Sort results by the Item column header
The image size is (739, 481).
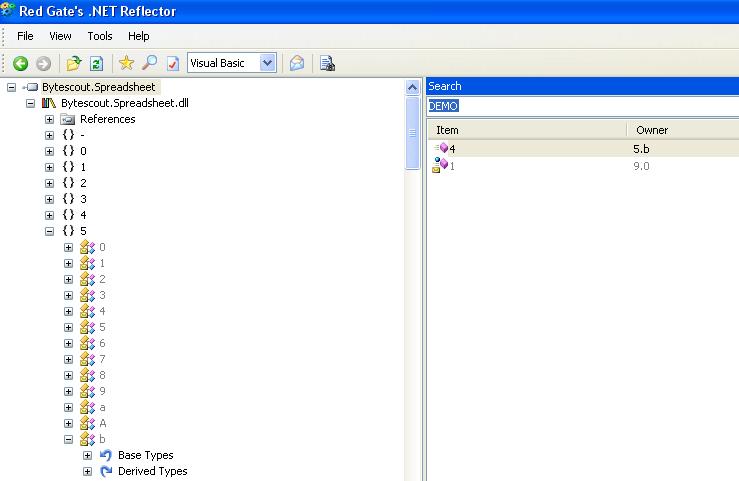click(527, 130)
